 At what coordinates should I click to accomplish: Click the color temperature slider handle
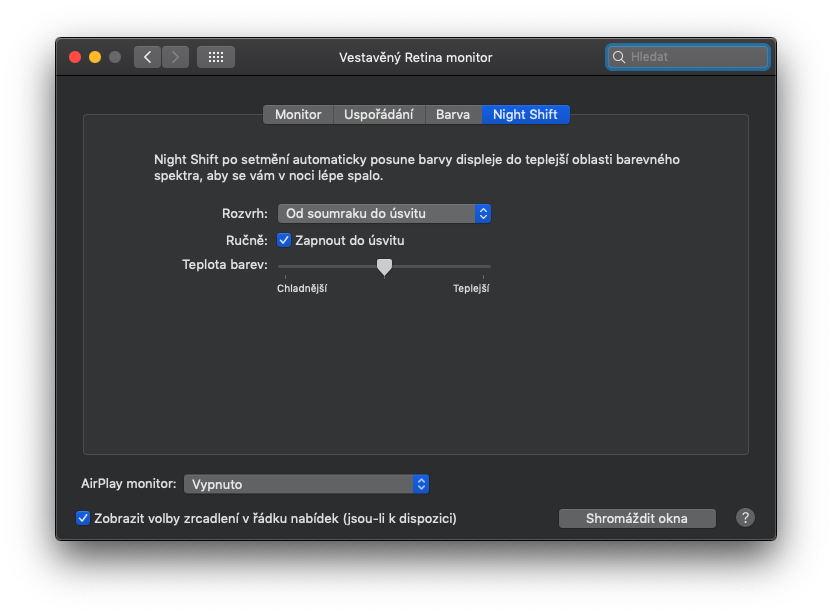click(384, 266)
